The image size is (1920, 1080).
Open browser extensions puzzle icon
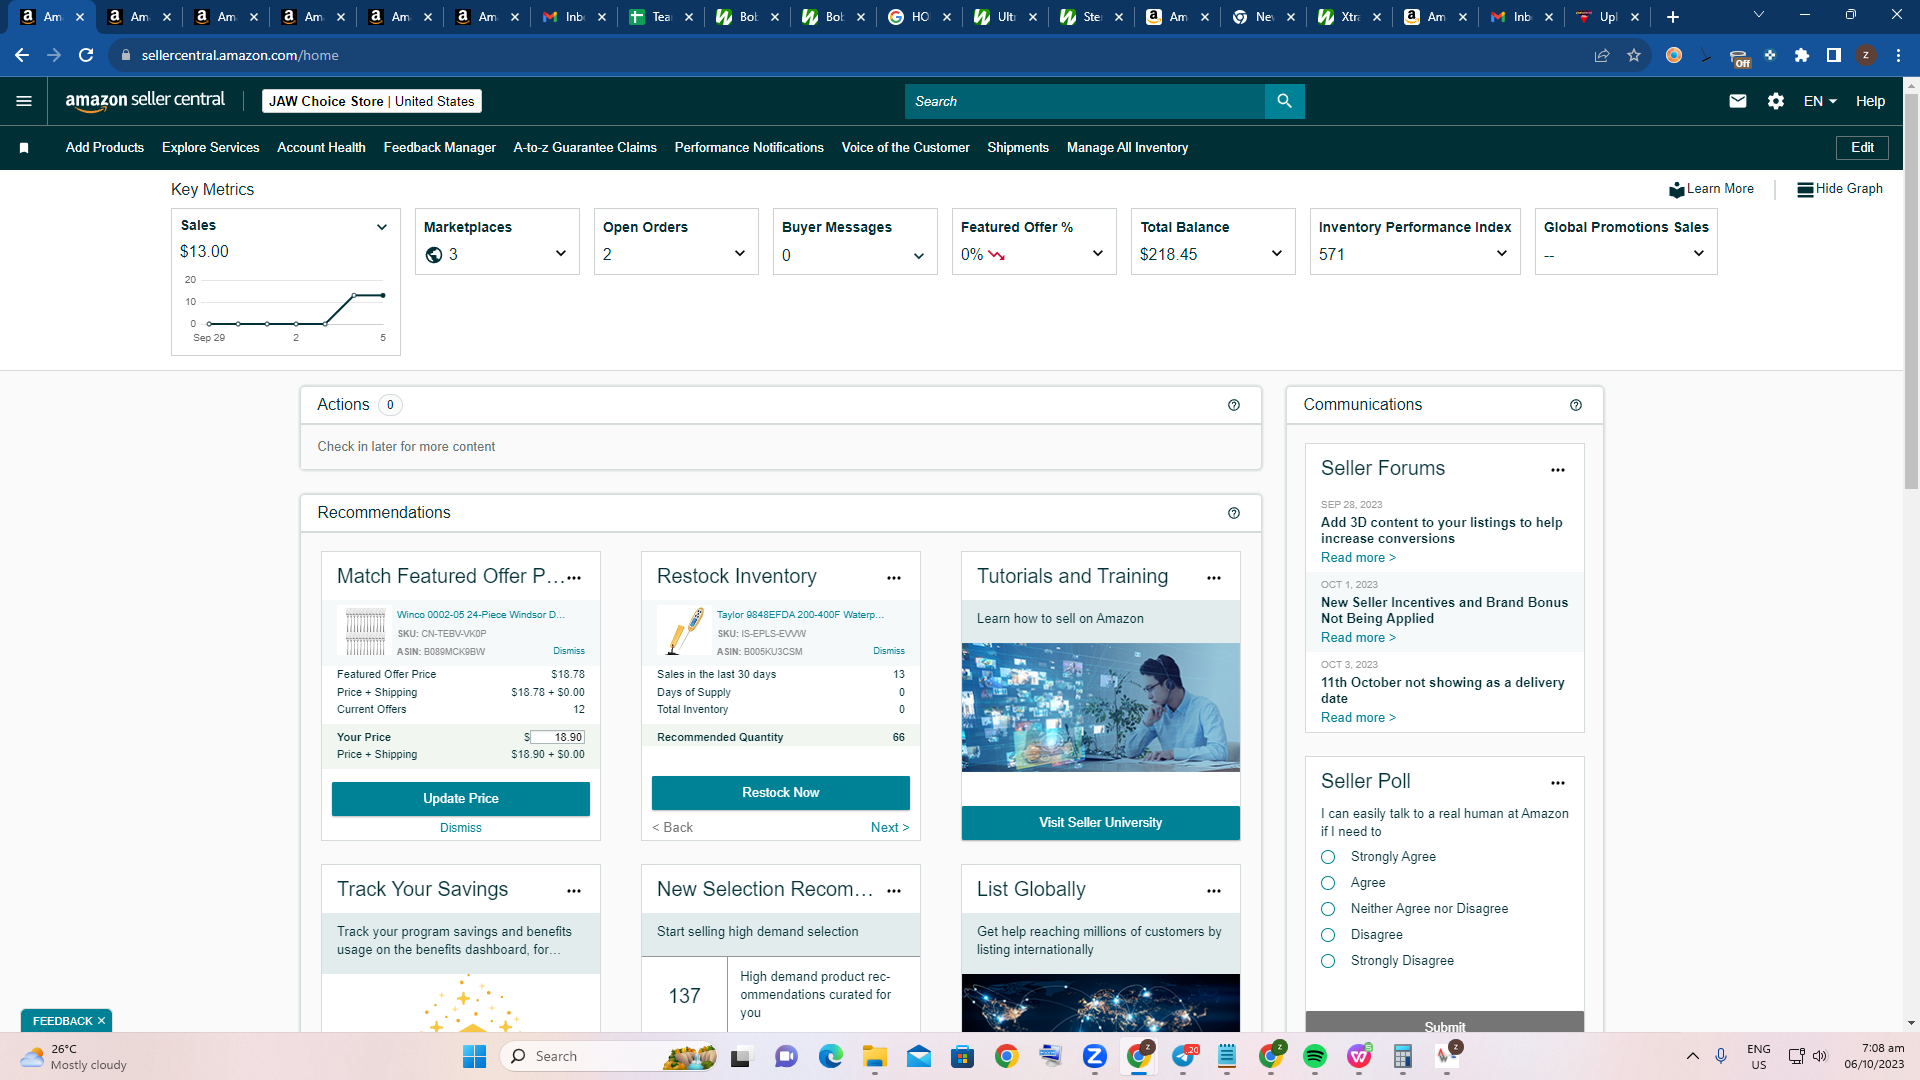tap(1802, 55)
